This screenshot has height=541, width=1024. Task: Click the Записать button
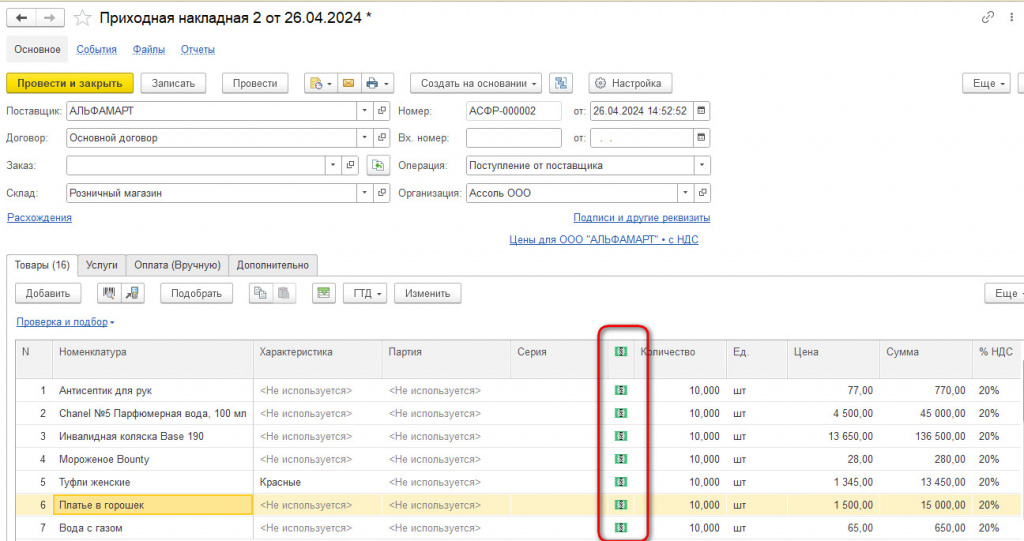pyautogui.click(x=173, y=83)
